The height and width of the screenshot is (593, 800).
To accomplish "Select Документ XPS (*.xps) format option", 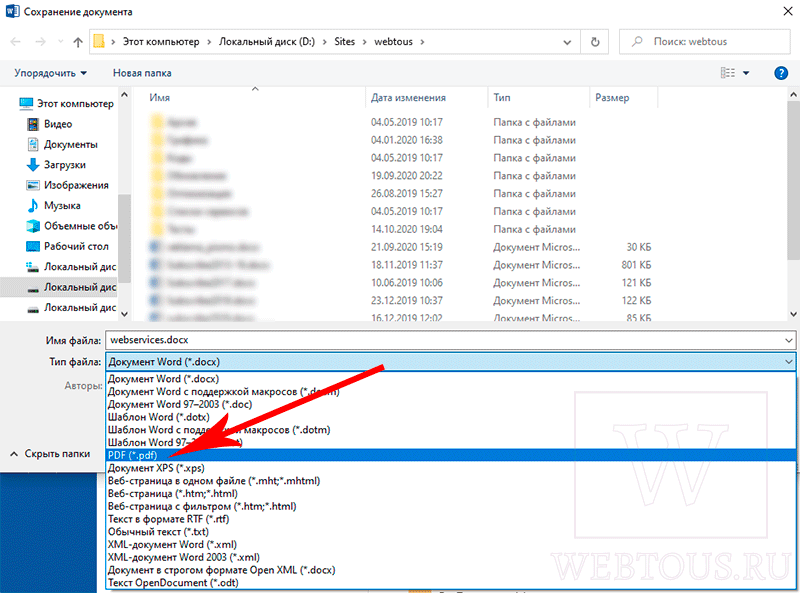I will (158, 468).
